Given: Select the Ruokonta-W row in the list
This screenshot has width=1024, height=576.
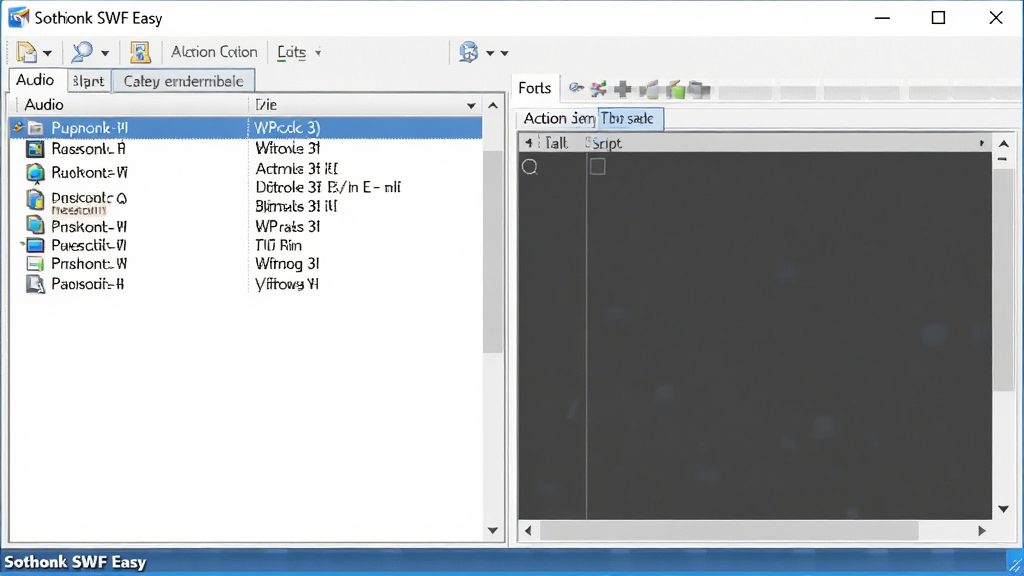Looking at the screenshot, I should (x=246, y=172).
